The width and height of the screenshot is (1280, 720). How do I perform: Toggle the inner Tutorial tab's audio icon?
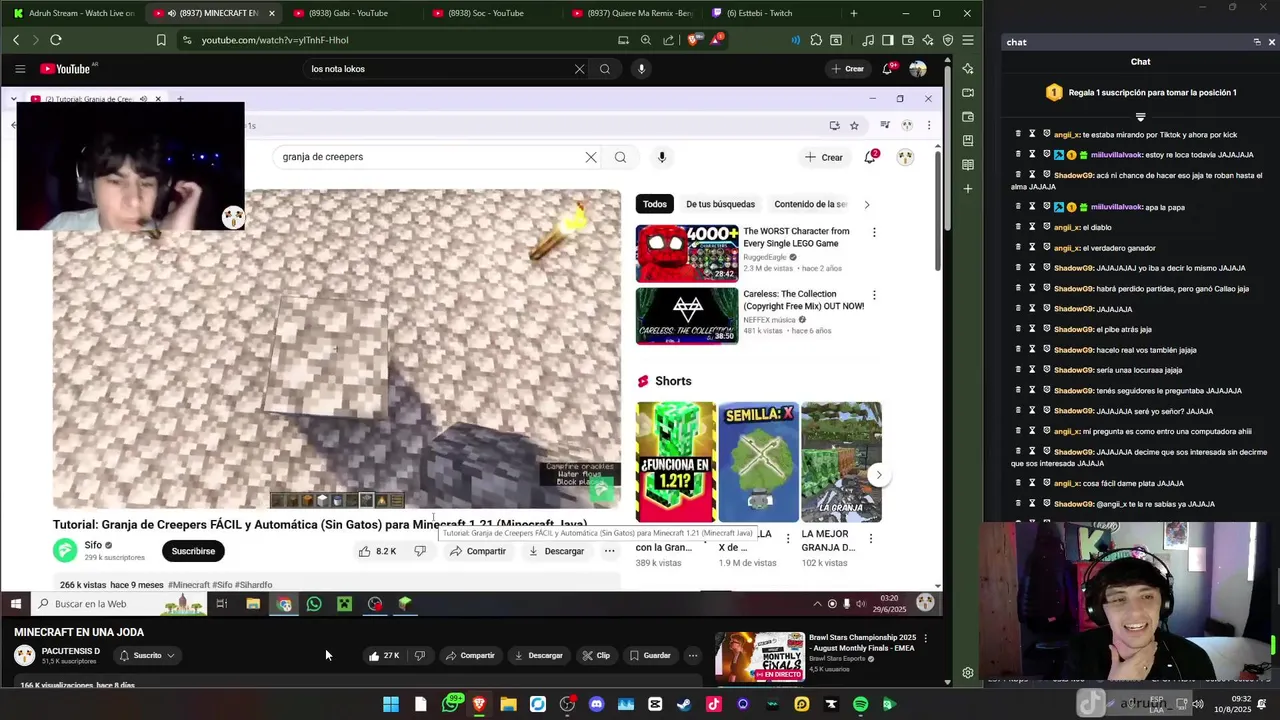(143, 99)
